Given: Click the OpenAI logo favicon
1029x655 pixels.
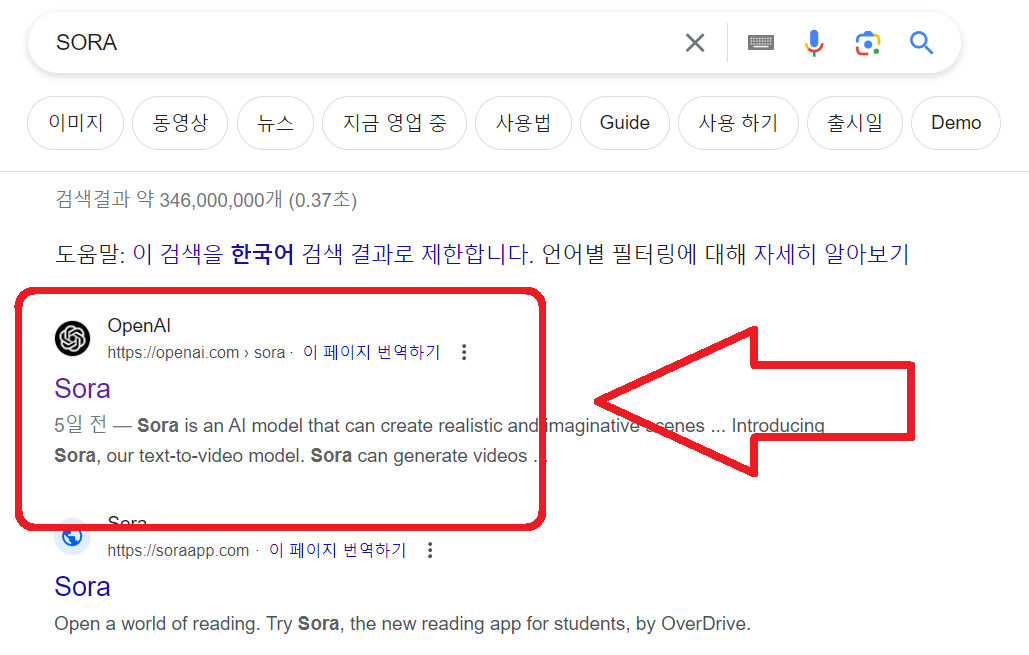Looking at the screenshot, I should (72, 339).
